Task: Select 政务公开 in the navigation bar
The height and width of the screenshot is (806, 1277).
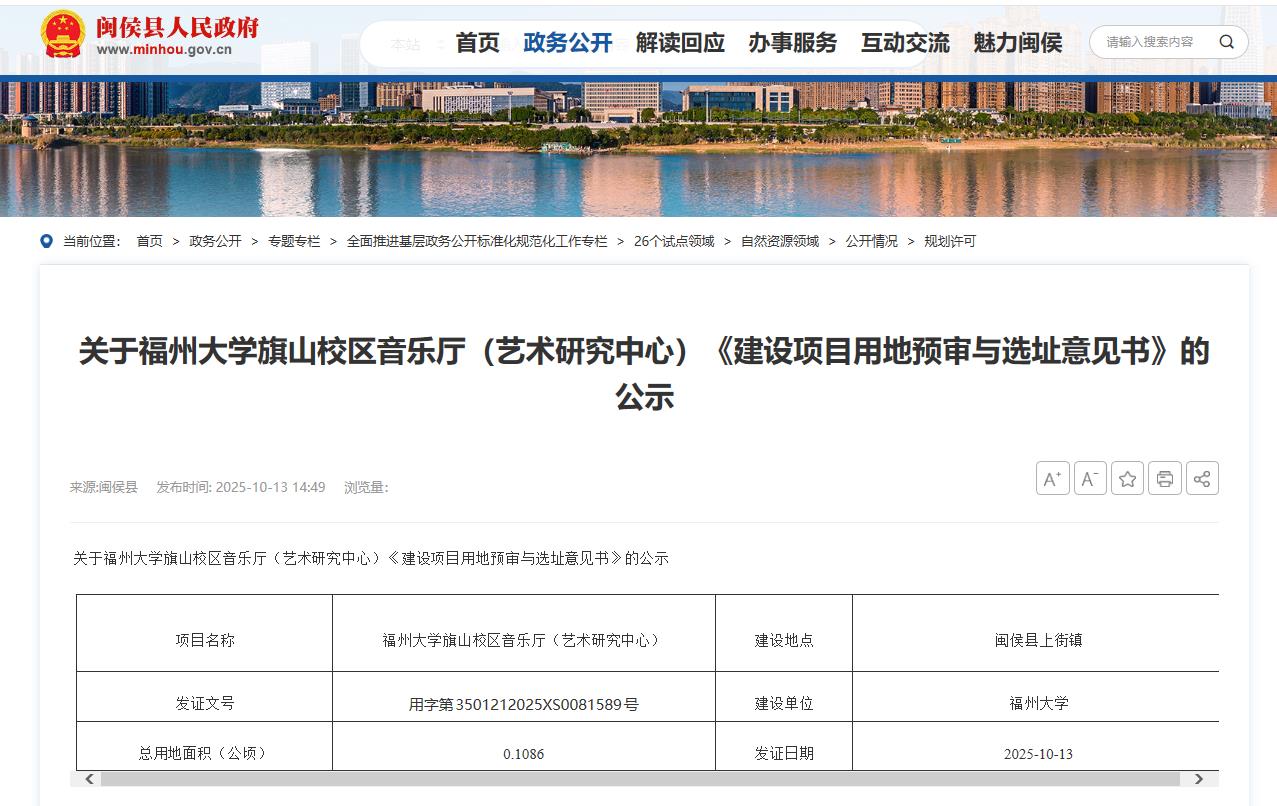Action: pyautogui.click(x=567, y=43)
